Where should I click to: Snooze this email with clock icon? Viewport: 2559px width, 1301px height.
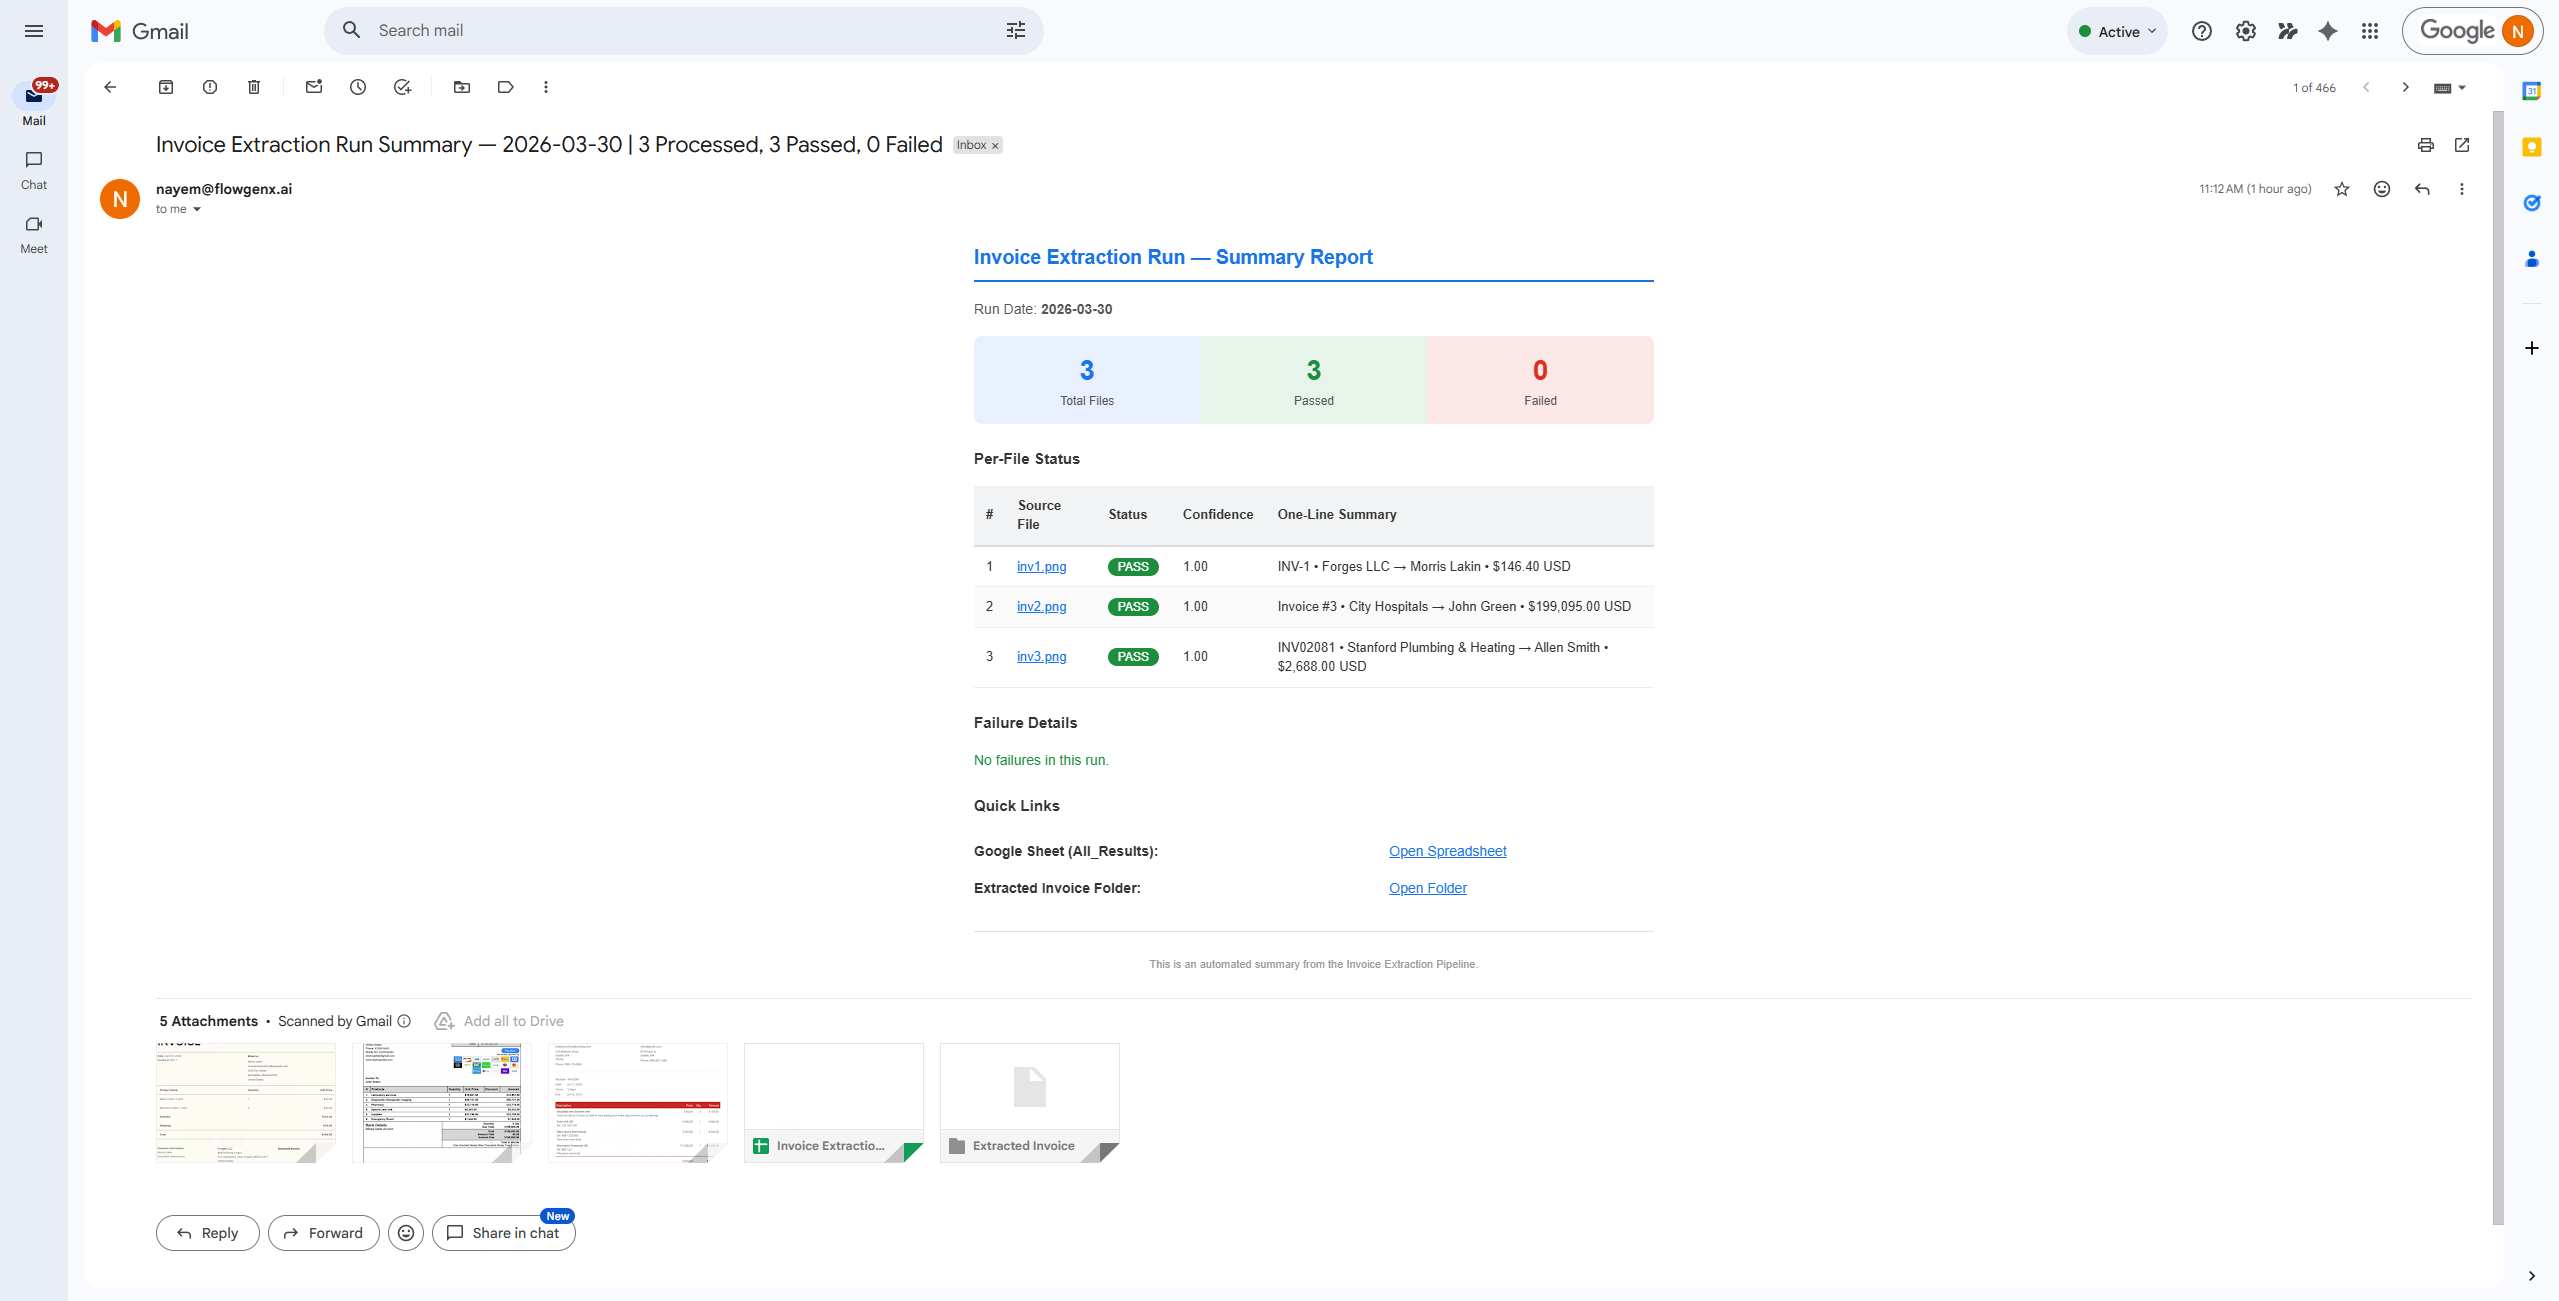point(358,87)
